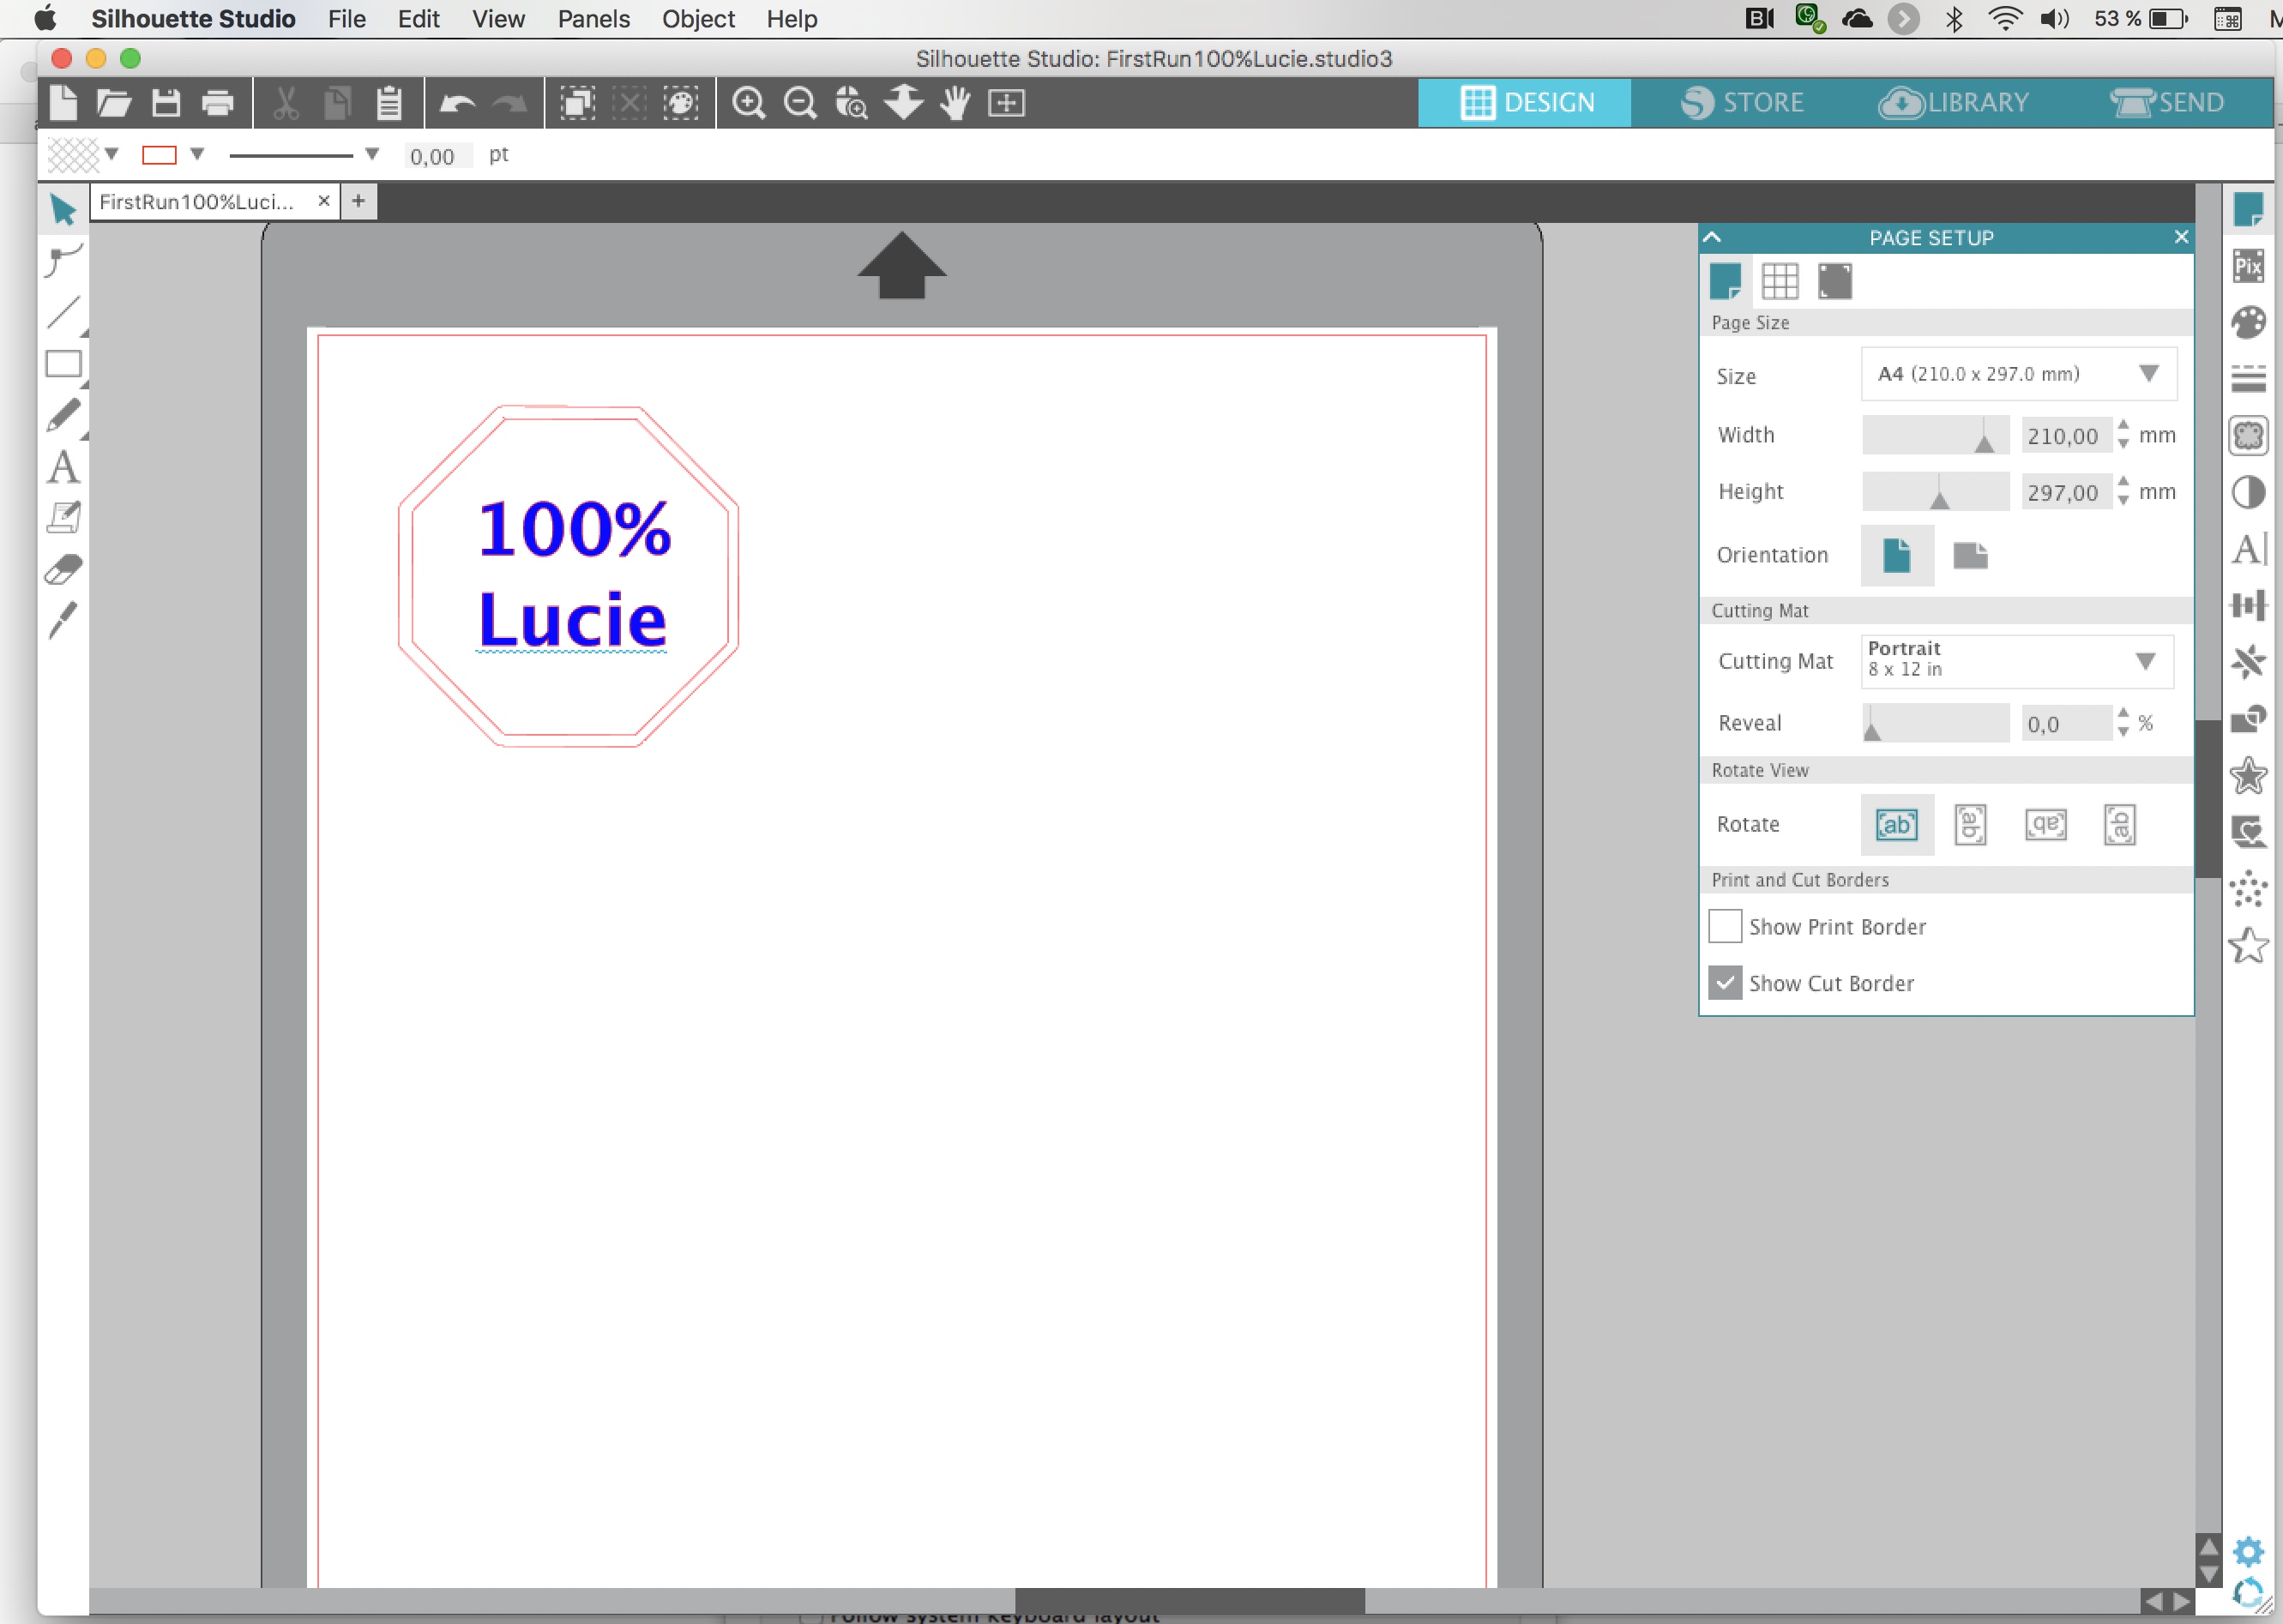The image size is (2283, 1624).
Task: Enable the Show Print Border checkbox
Action: pyautogui.click(x=1725, y=926)
